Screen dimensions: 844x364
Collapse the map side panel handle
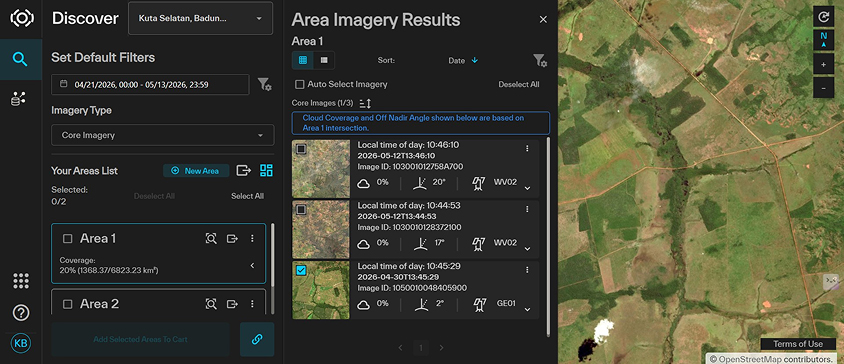[x=831, y=282]
